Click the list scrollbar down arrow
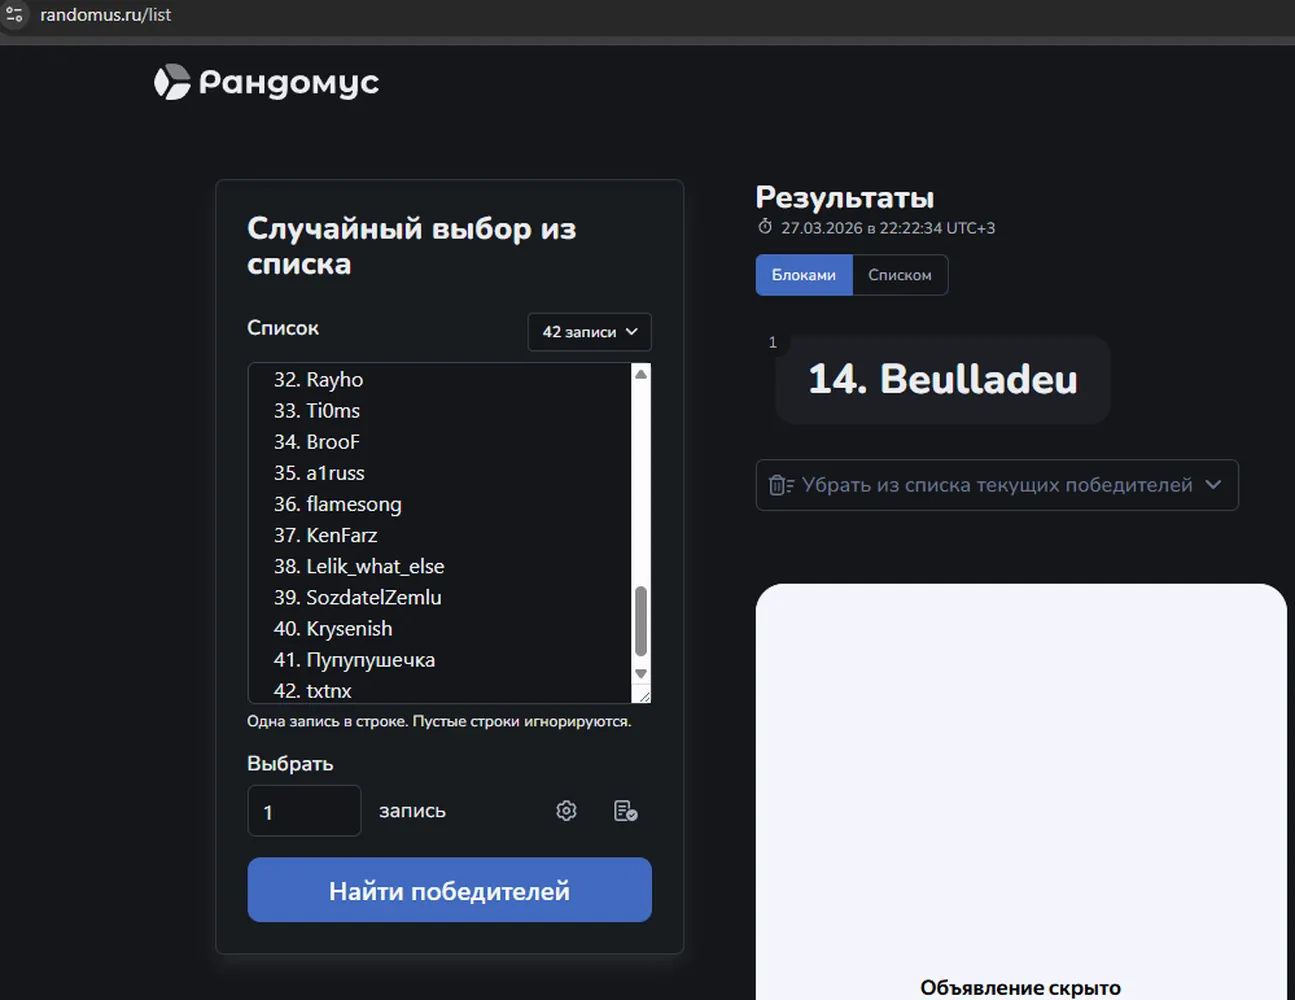Image resolution: width=1295 pixels, height=1000 pixels. pos(641,673)
